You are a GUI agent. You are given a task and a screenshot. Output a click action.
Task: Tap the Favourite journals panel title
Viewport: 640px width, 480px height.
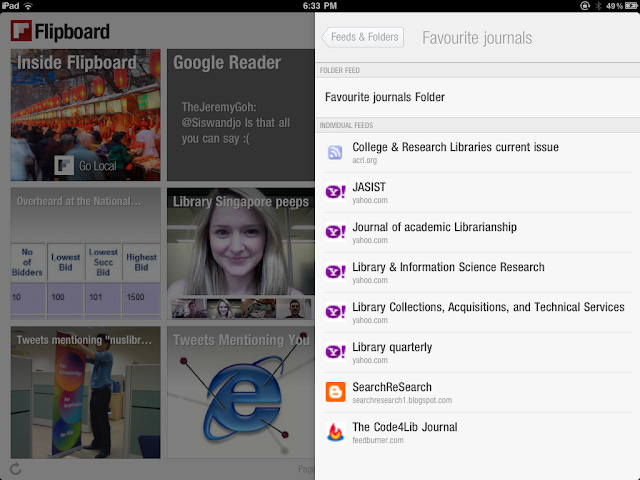coord(477,38)
